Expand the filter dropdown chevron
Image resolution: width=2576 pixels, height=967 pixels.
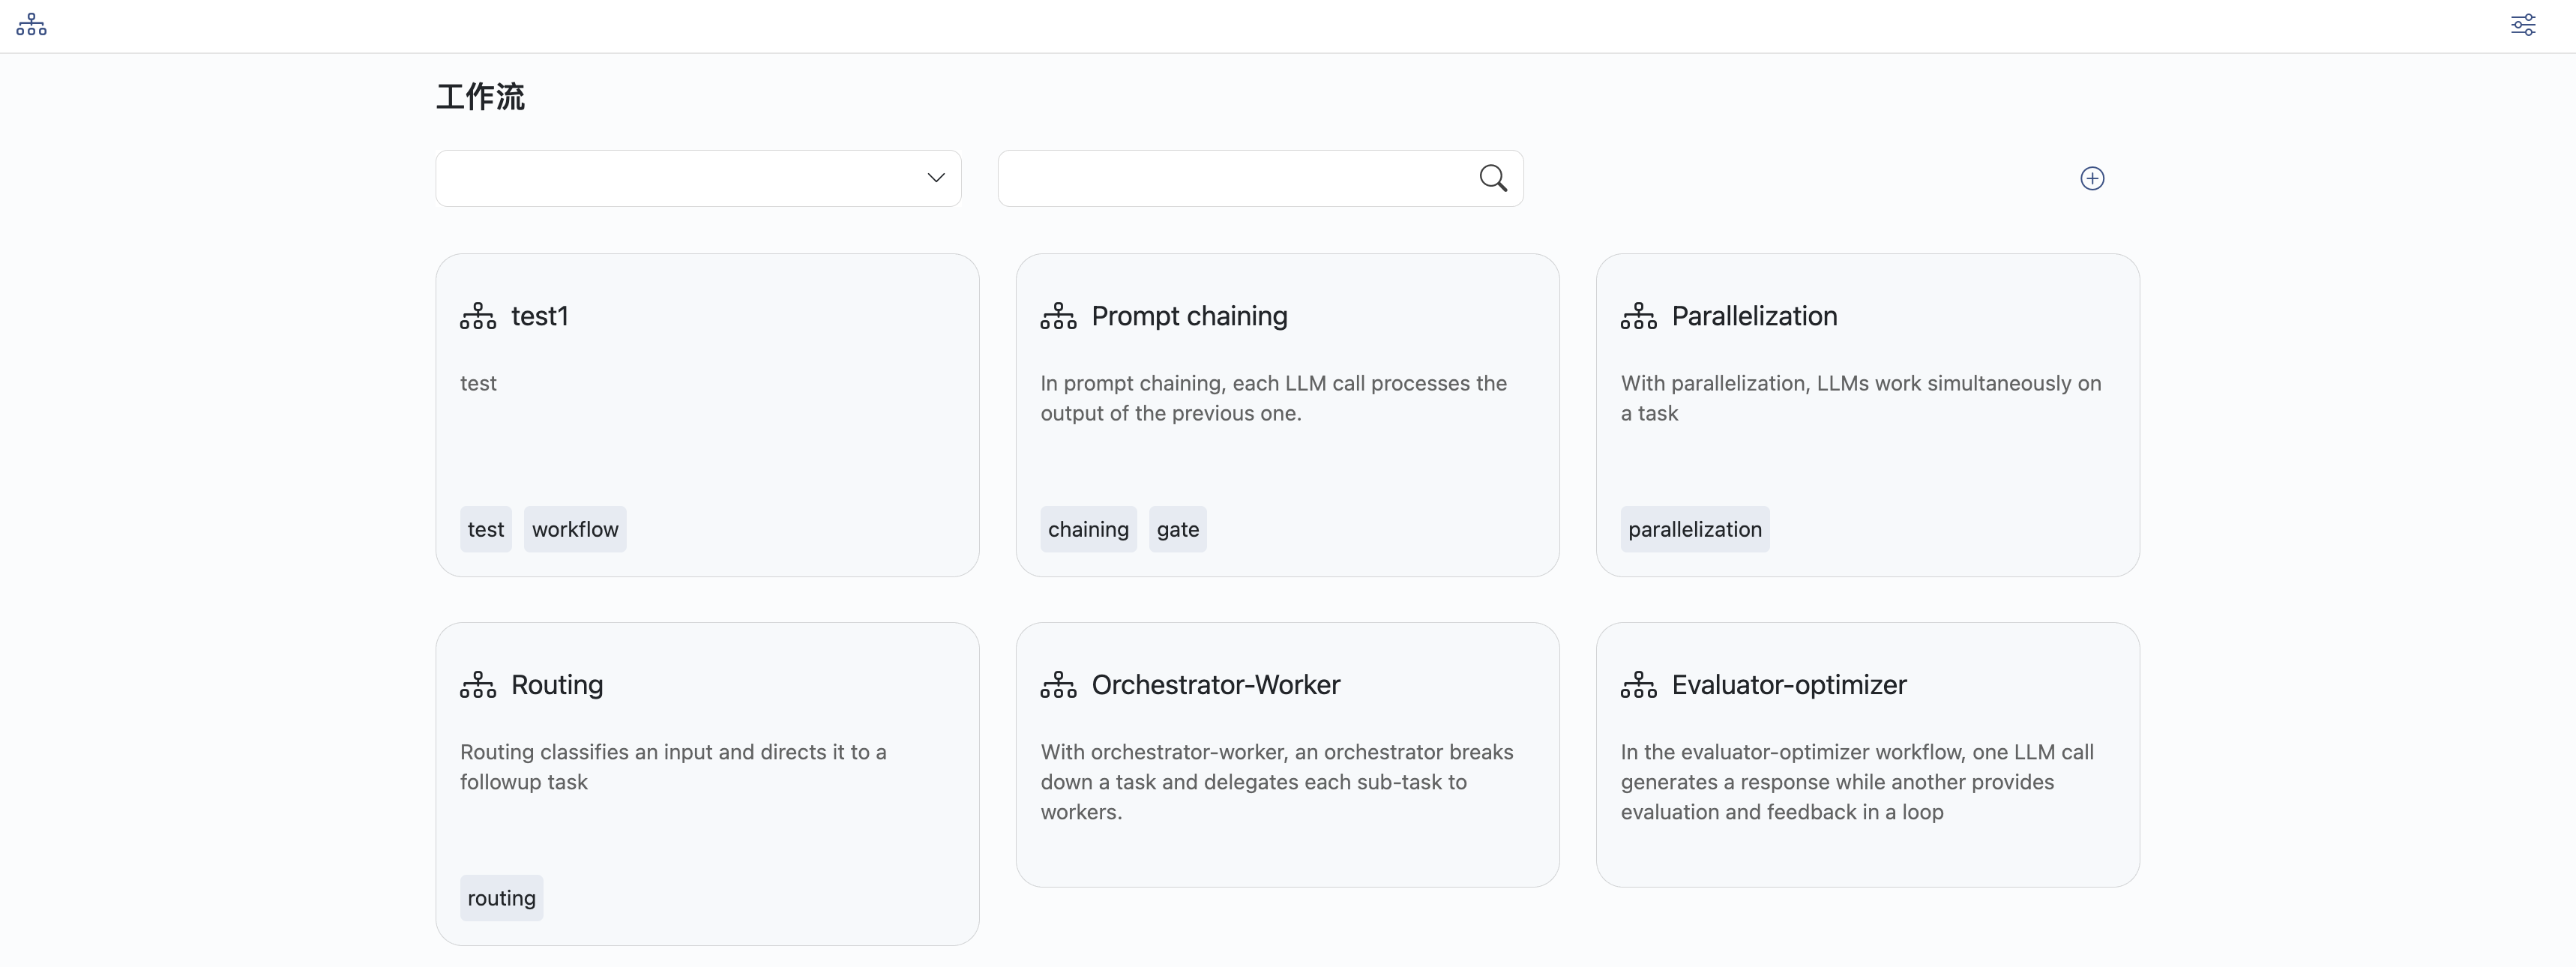click(936, 178)
